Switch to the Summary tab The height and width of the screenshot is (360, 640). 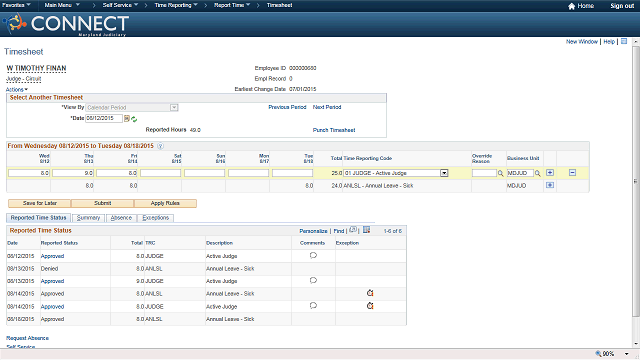point(89,218)
